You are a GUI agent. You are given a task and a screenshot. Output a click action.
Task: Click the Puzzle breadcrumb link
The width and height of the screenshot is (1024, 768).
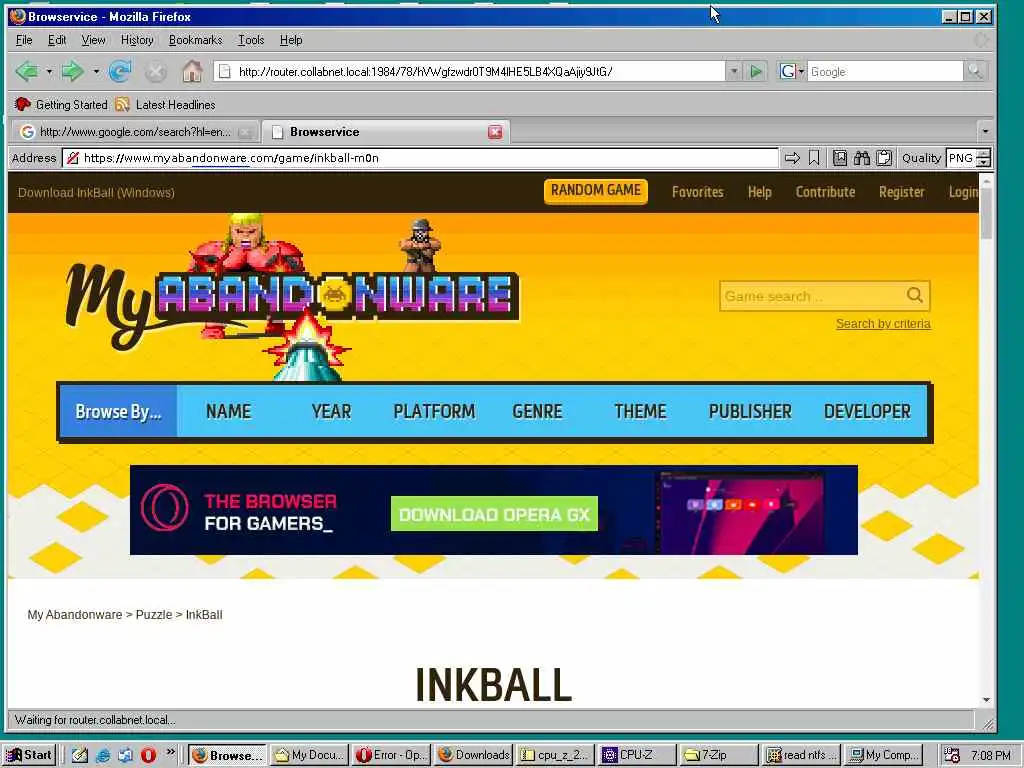tap(154, 615)
